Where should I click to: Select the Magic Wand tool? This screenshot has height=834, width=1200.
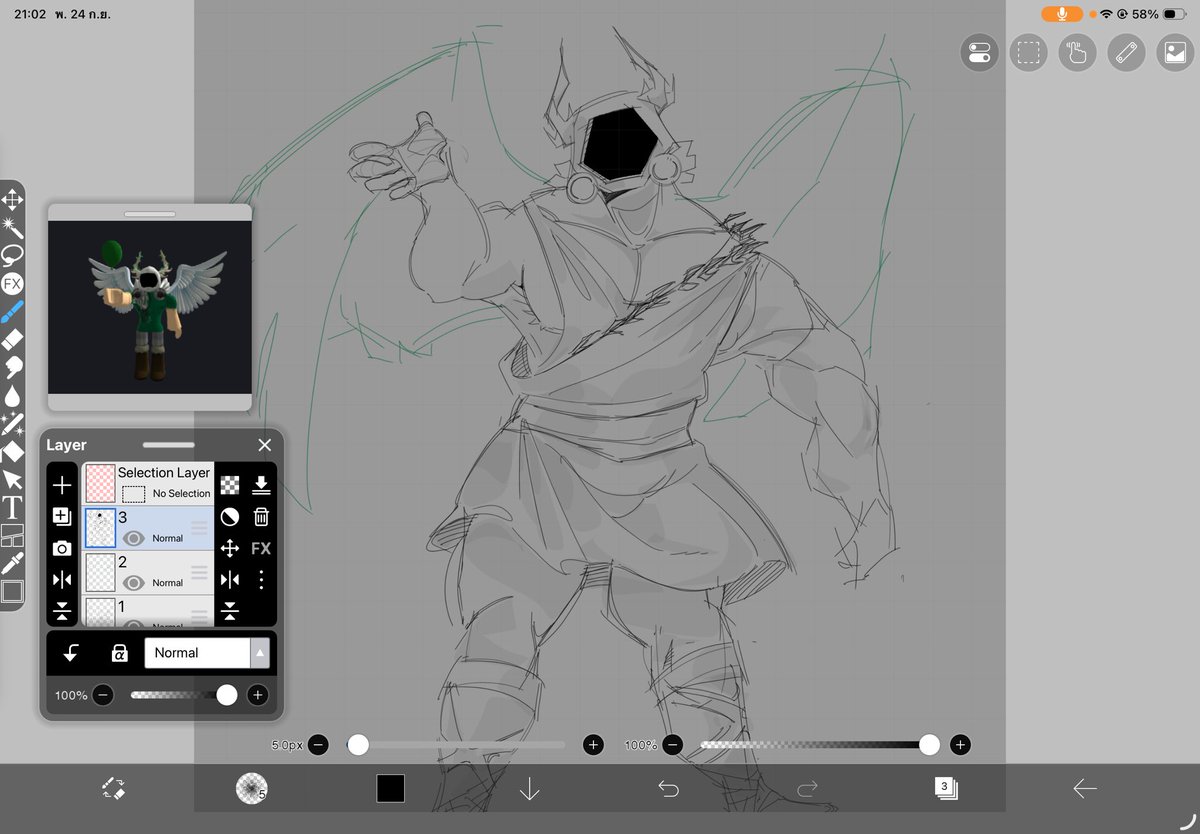point(12,227)
